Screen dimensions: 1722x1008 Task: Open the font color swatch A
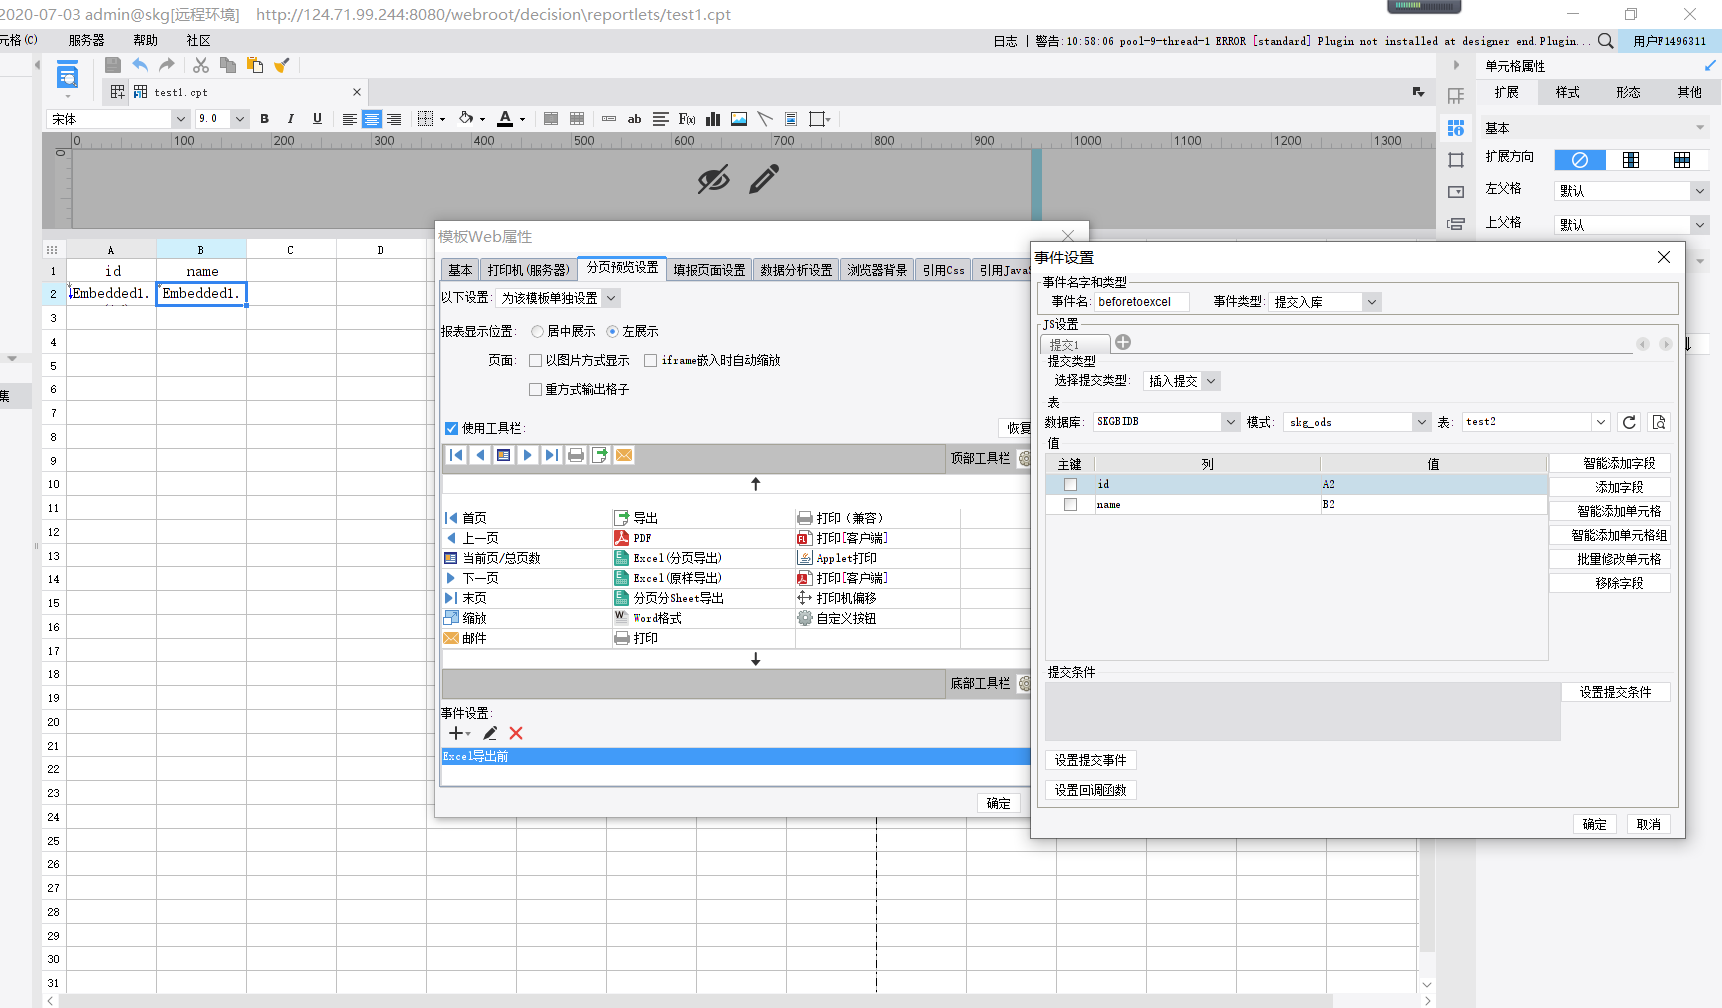coord(505,119)
